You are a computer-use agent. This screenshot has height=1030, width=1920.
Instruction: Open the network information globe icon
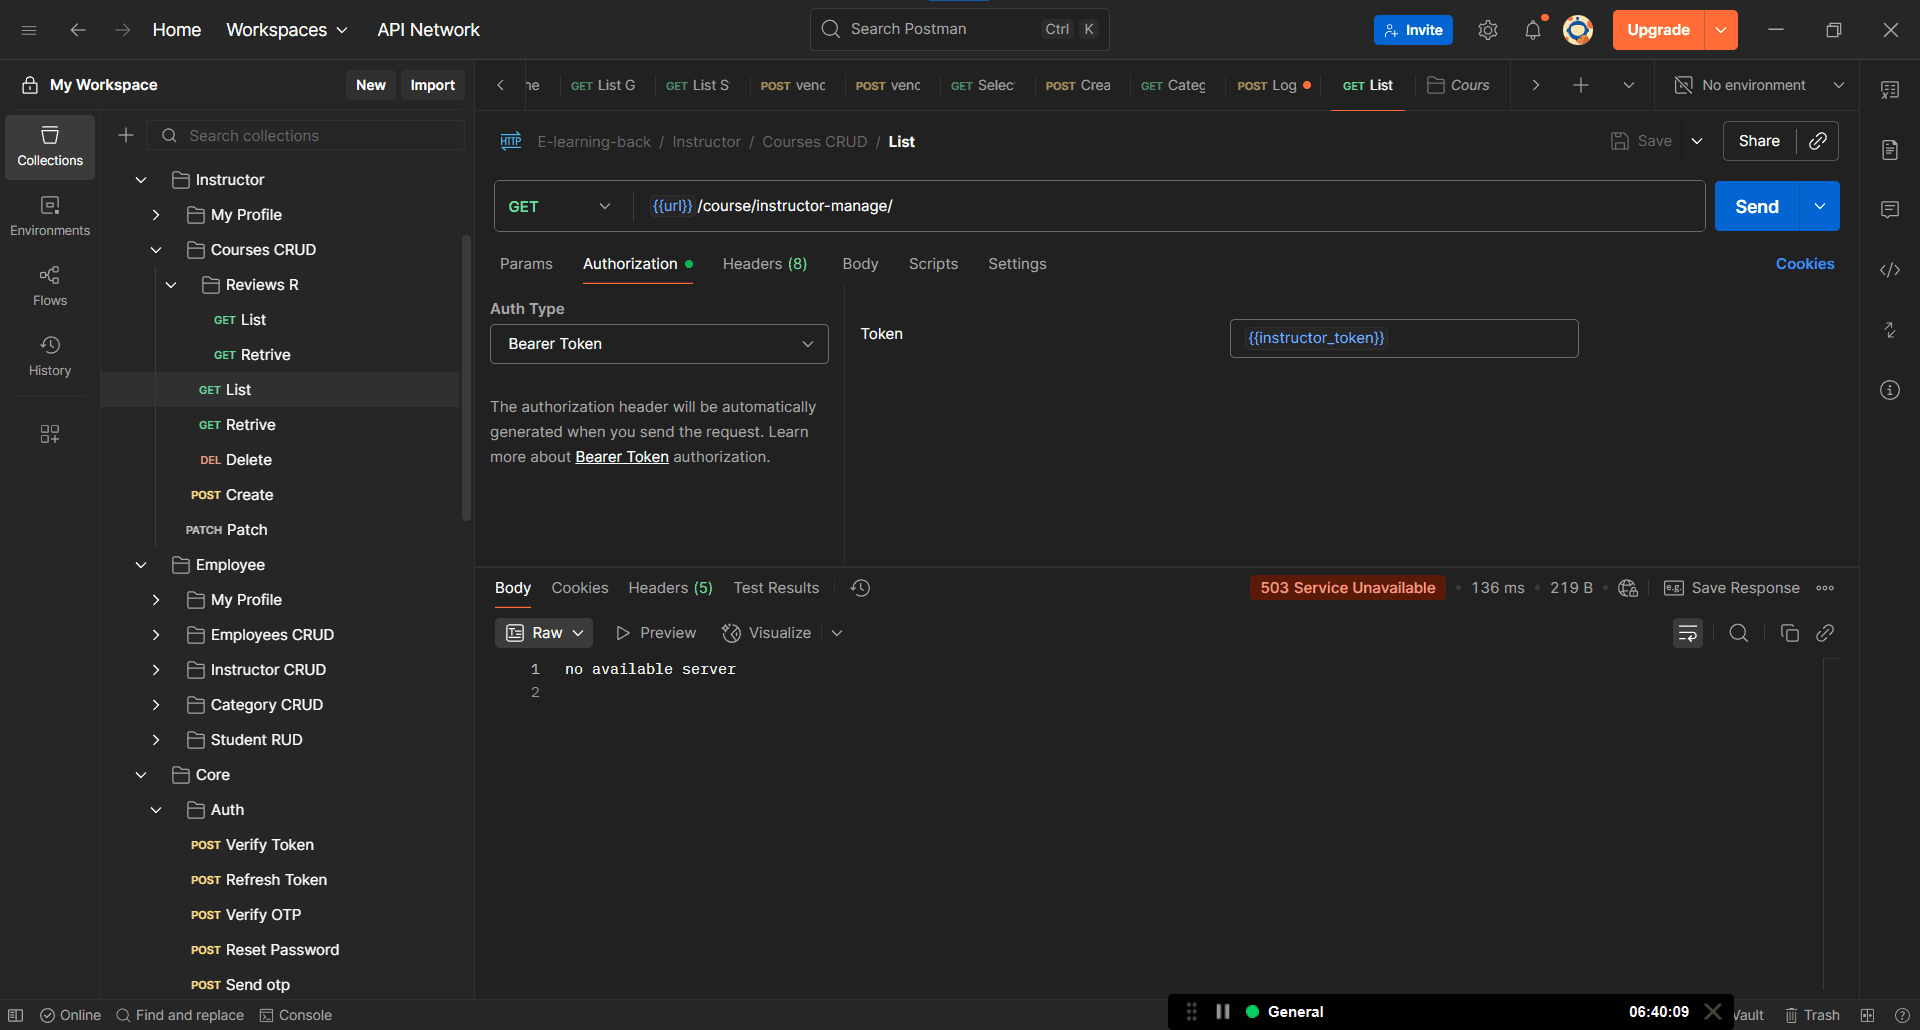pyautogui.click(x=1628, y=588)
